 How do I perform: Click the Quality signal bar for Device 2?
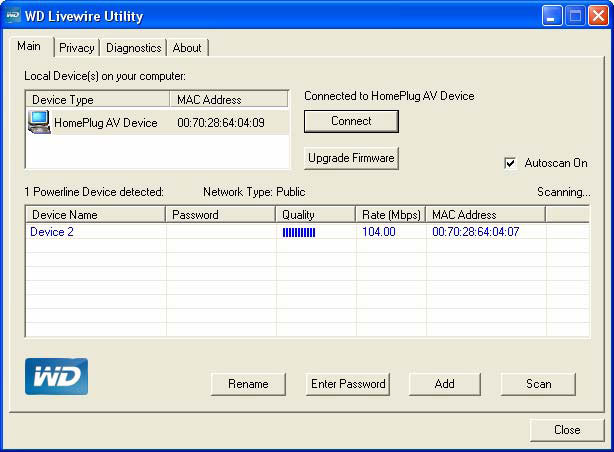[x=299, y=232]
